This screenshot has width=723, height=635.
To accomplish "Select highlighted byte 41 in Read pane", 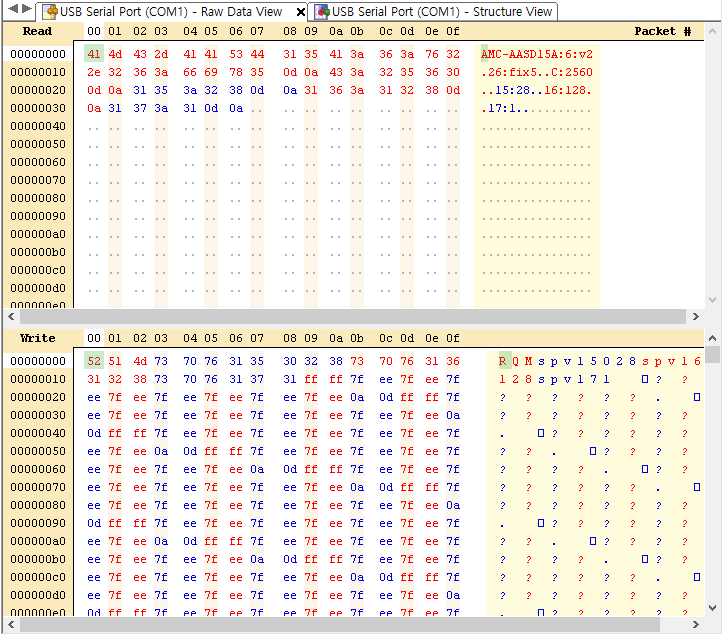I will point(94,54).
